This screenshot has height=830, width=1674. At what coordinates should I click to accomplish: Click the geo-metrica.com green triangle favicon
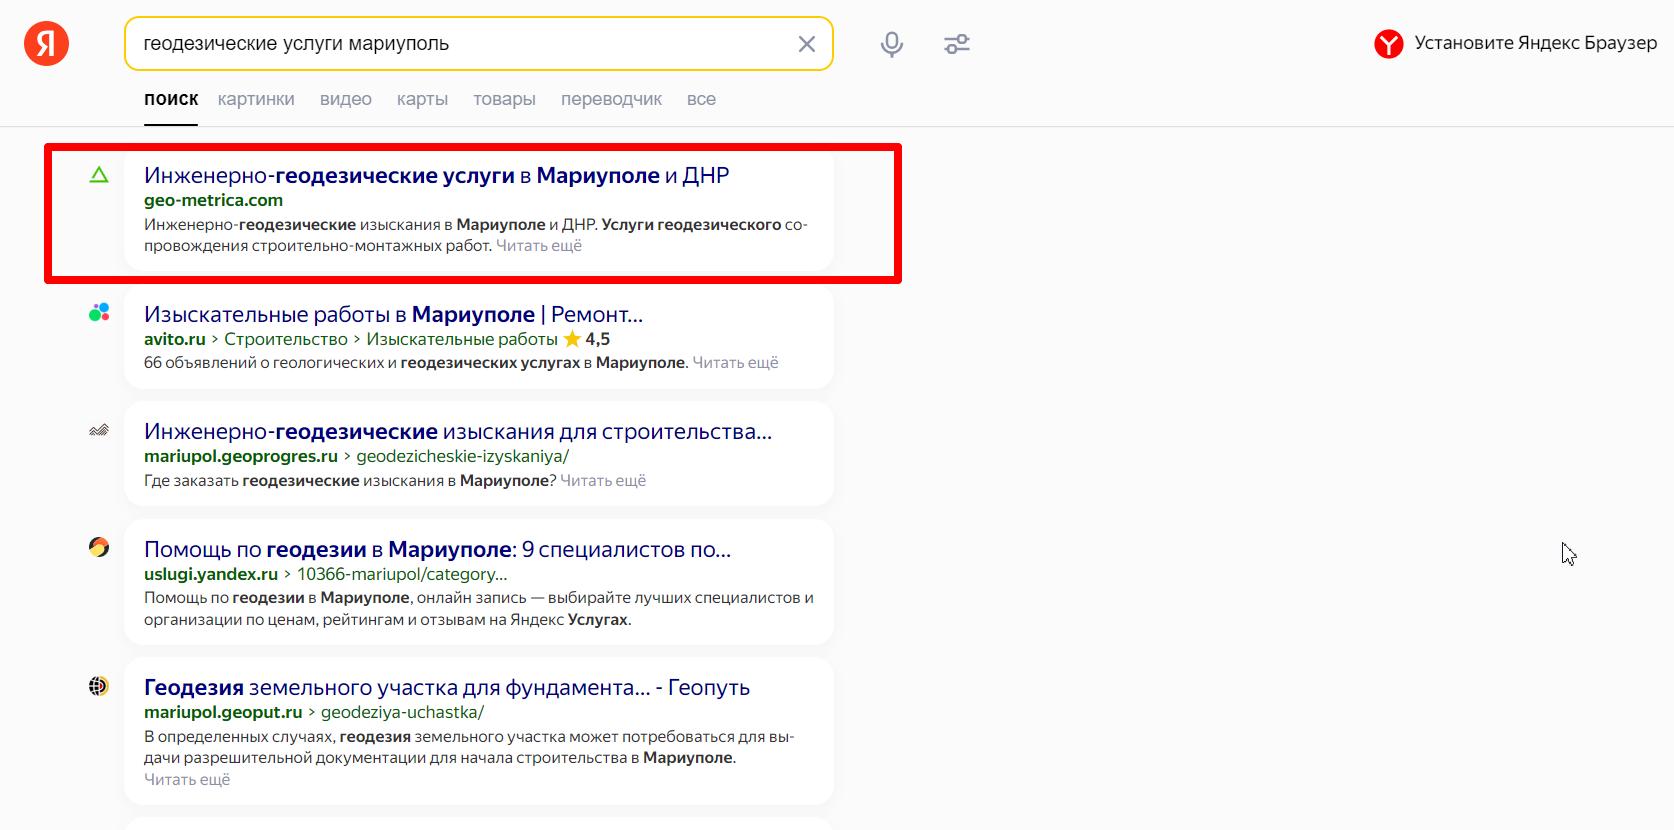(99, 175)
